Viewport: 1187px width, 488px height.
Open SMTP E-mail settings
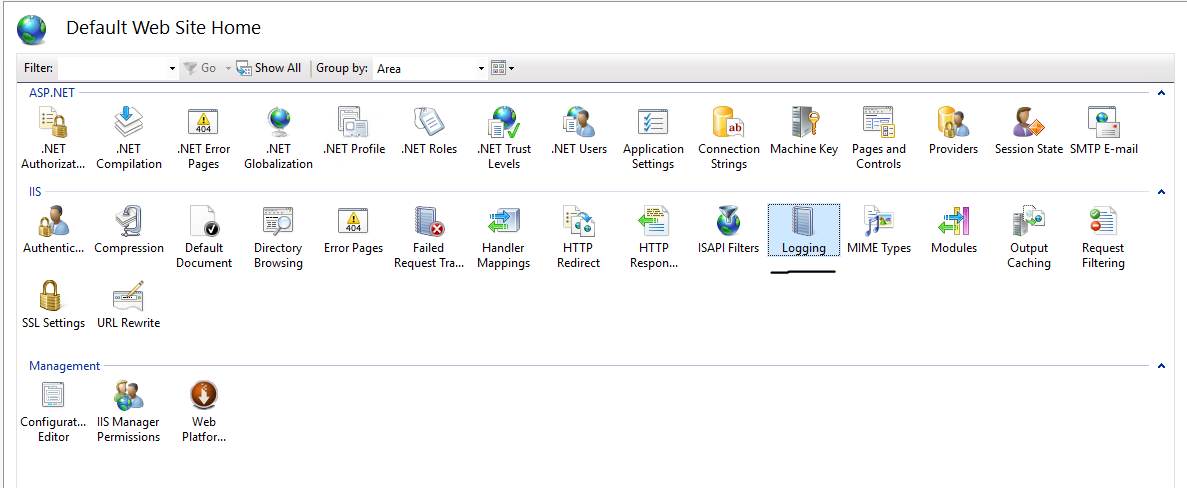(x=1104, y=132)
